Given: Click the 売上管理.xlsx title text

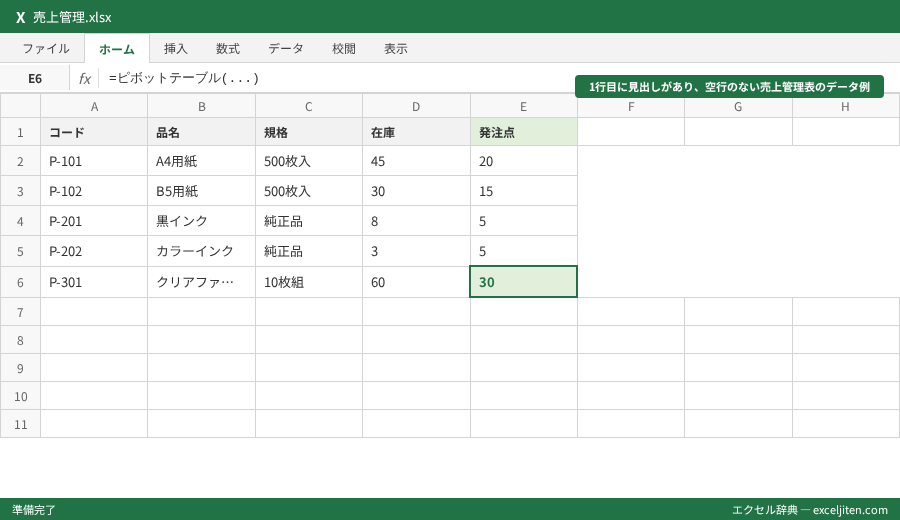Looking at the screenshot, I should [x=72, y=17].
